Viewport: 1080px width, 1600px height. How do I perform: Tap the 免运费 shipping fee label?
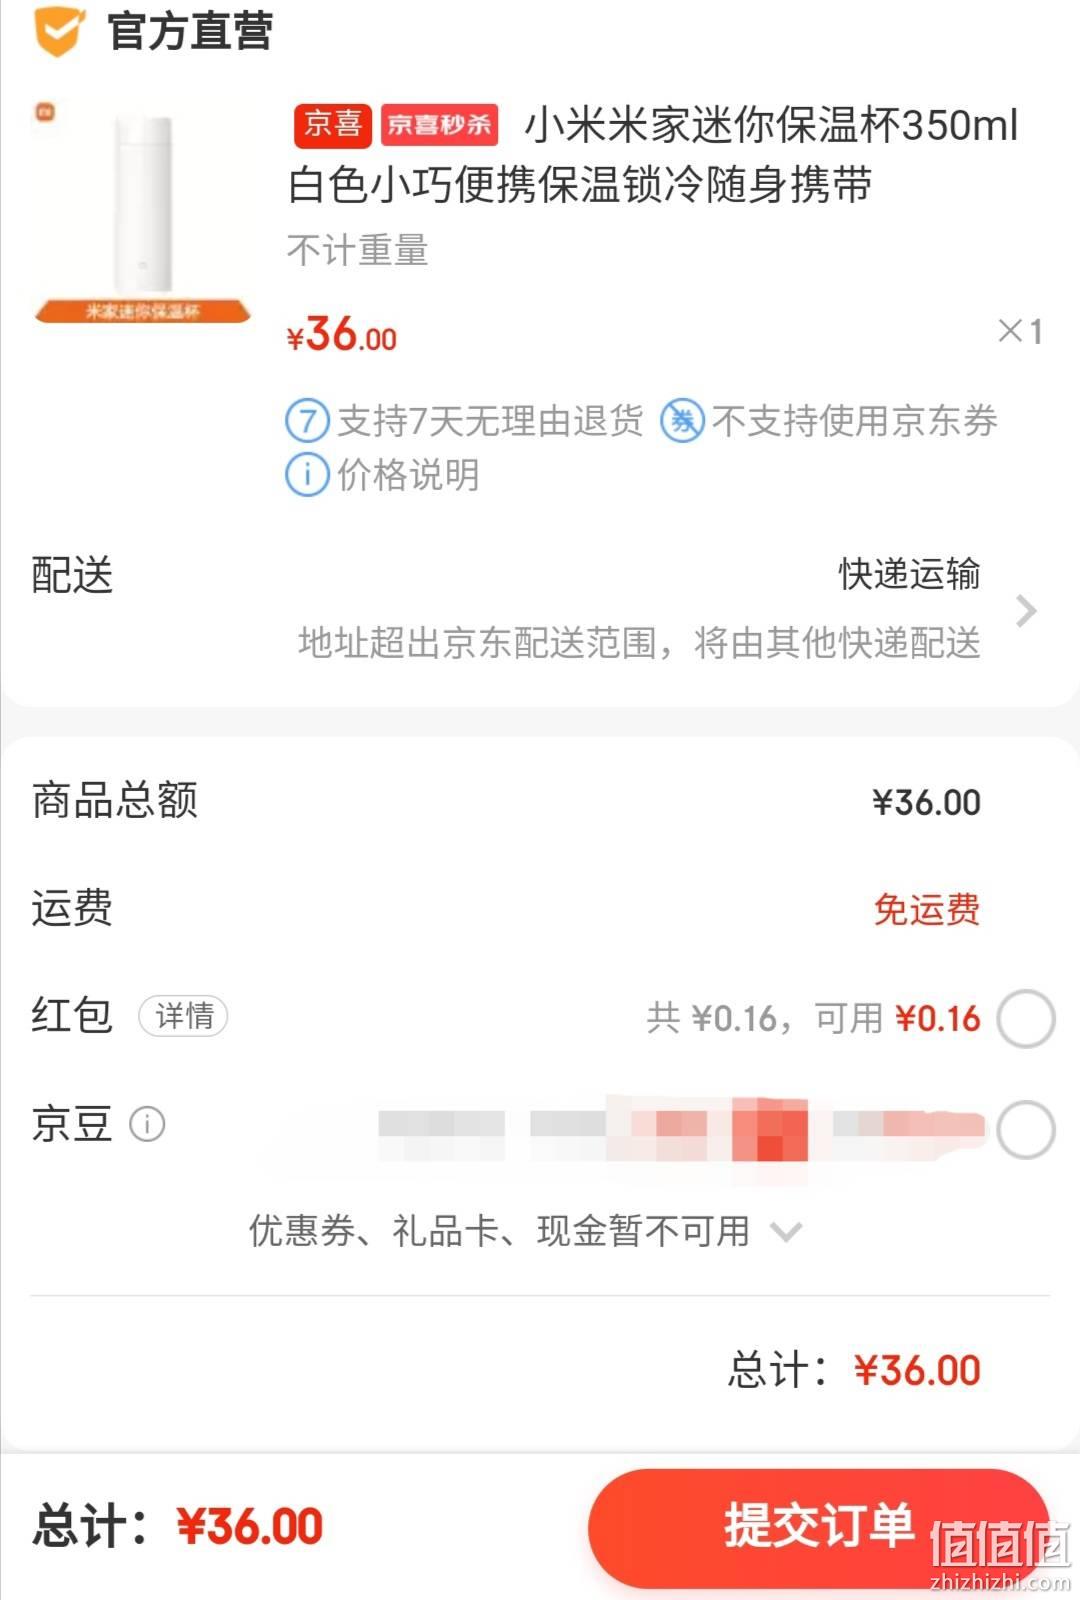927,909
